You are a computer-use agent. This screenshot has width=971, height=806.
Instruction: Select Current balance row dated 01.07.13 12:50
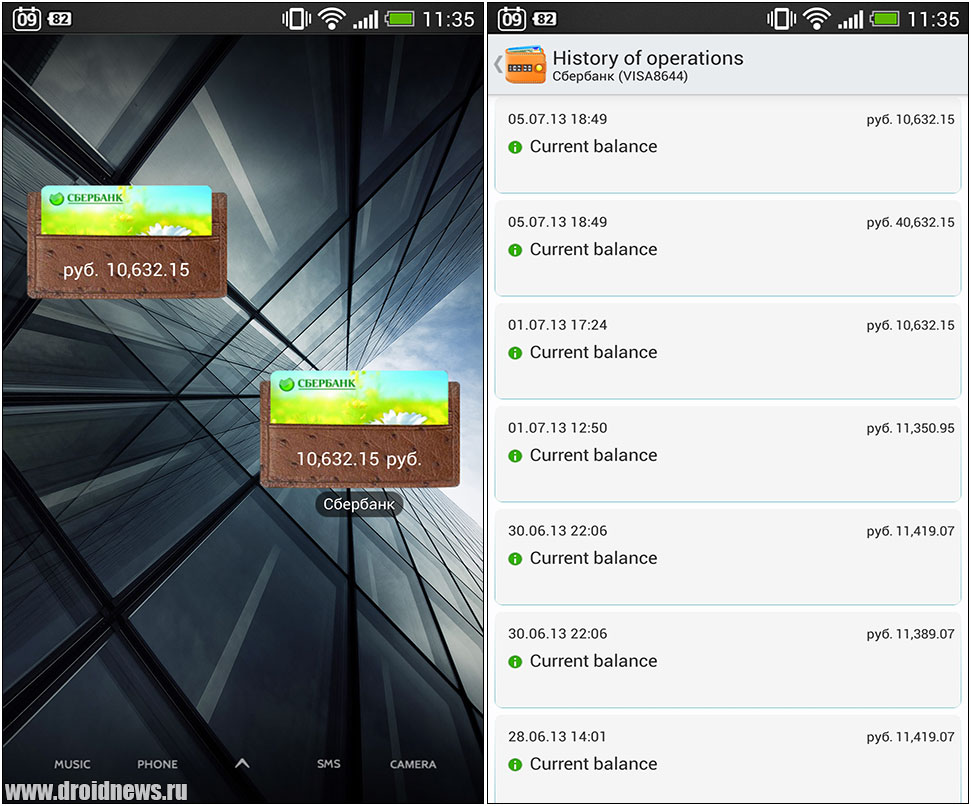[728, 454]
